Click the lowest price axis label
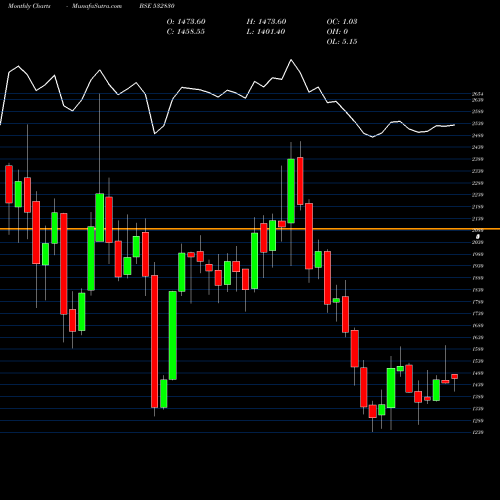The image size is (500, 500). coord(478,432)
